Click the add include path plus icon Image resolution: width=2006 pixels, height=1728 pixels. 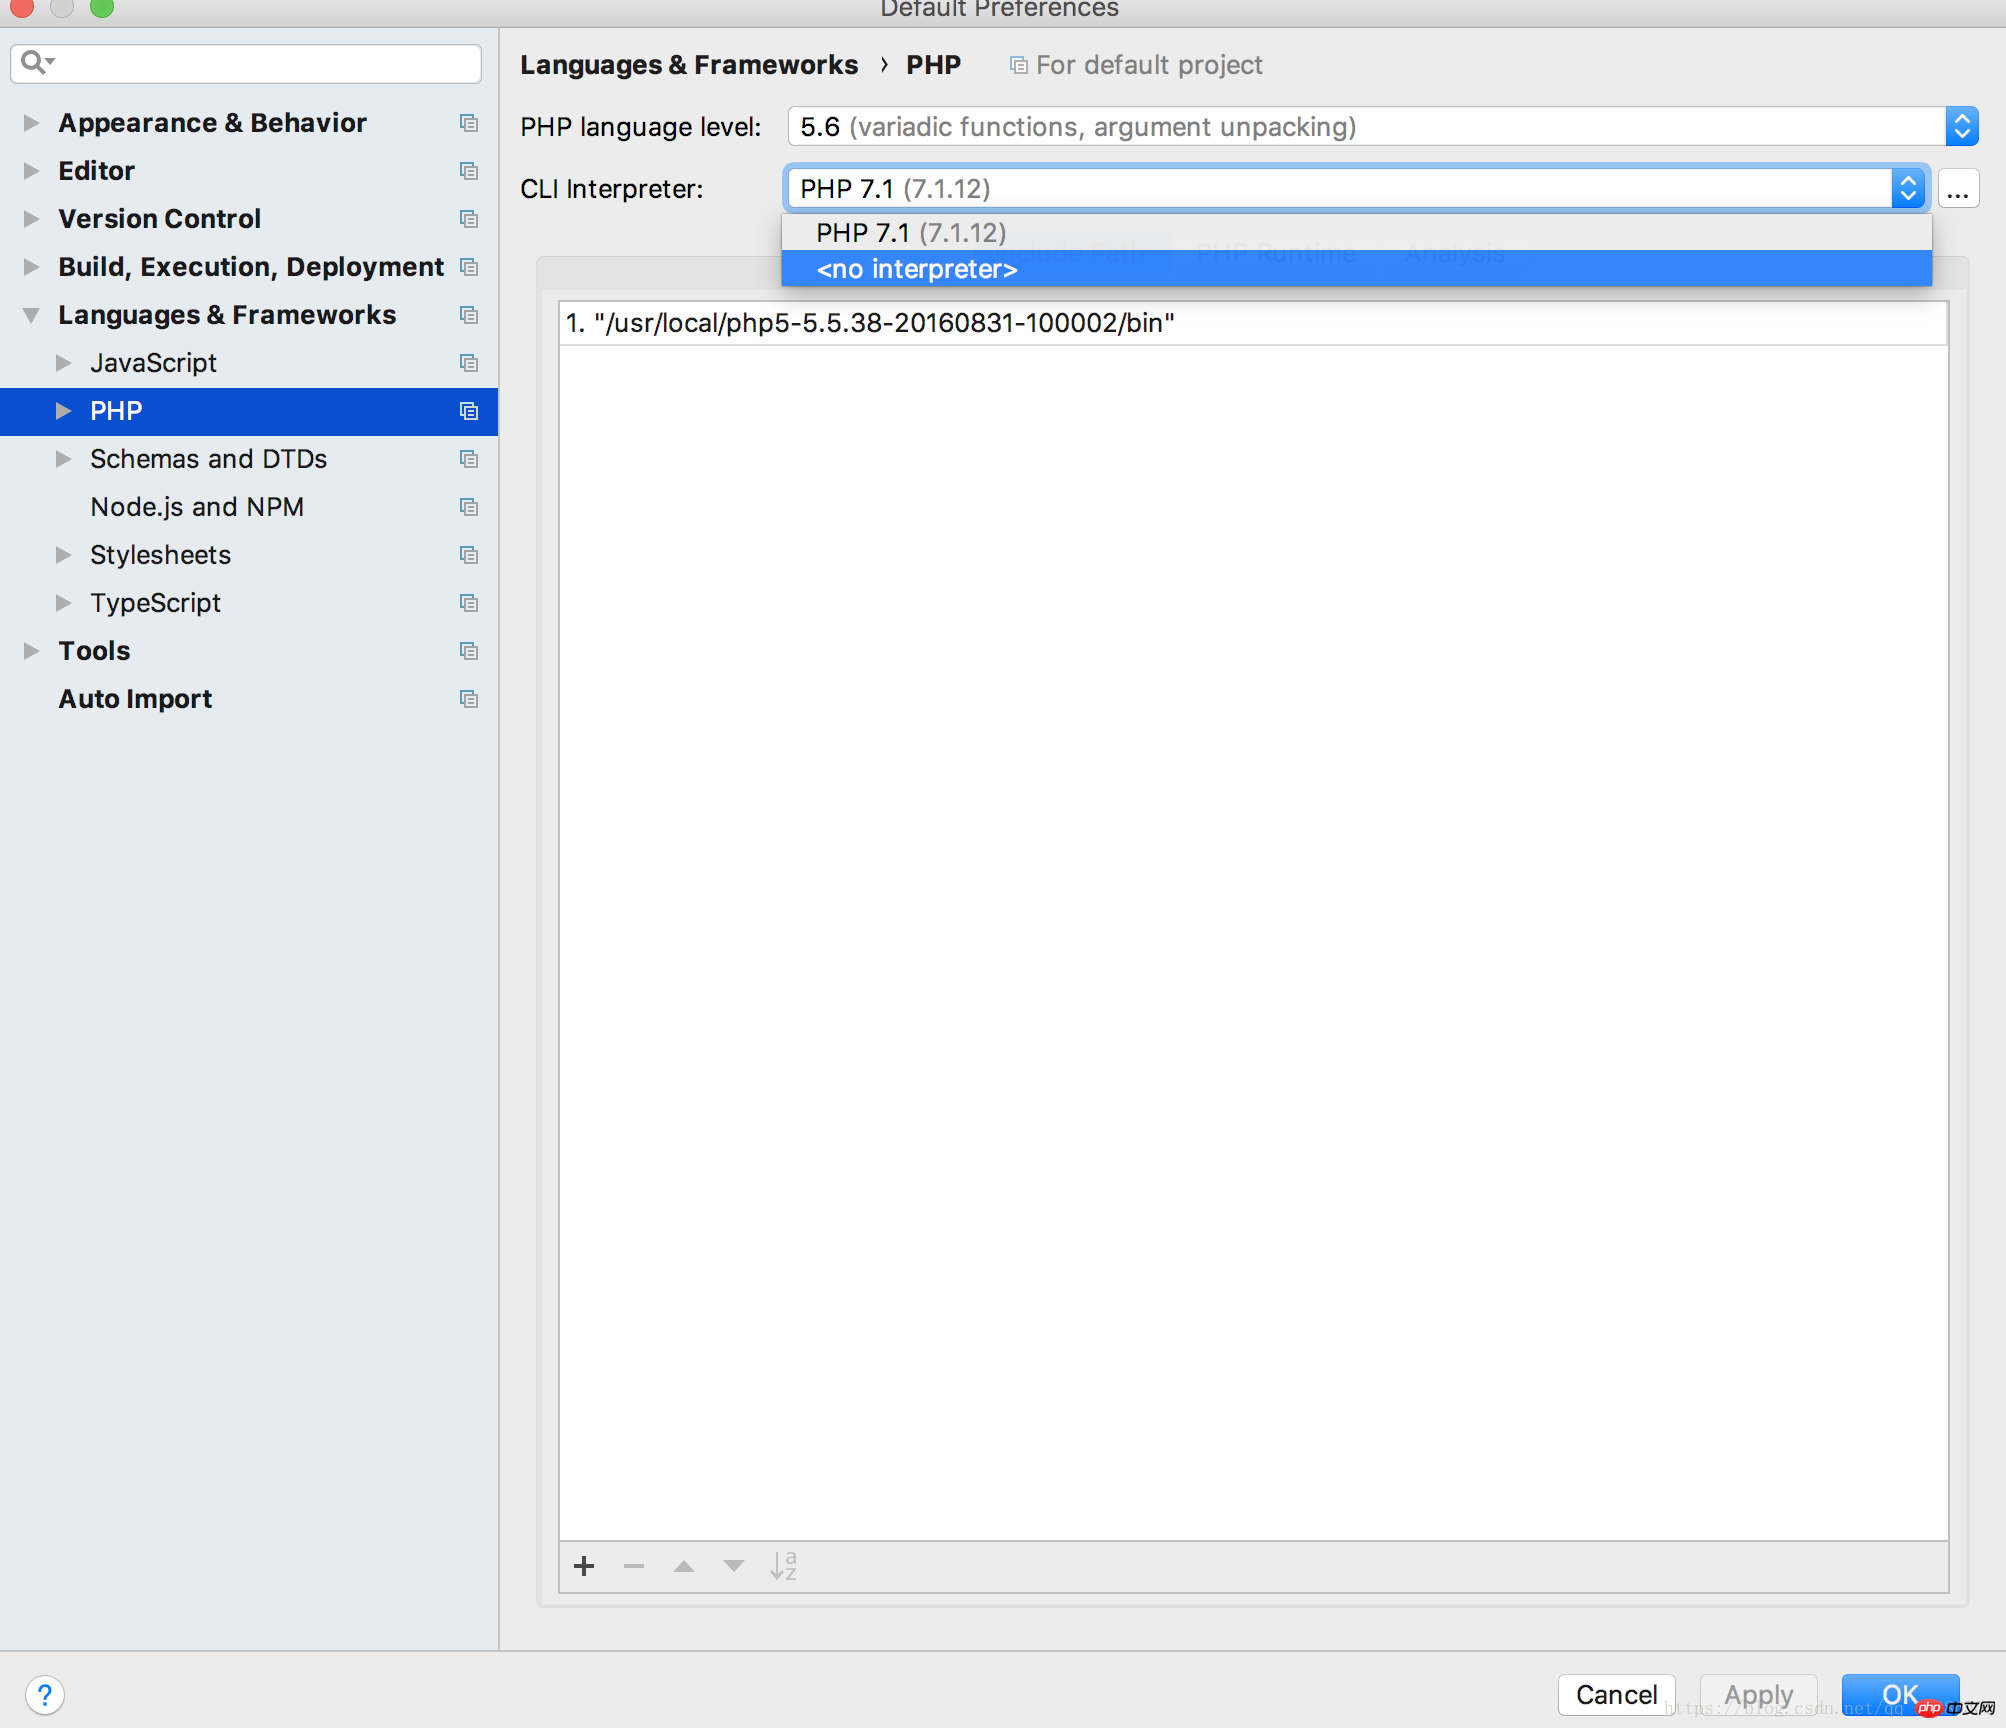point(585,1566)
